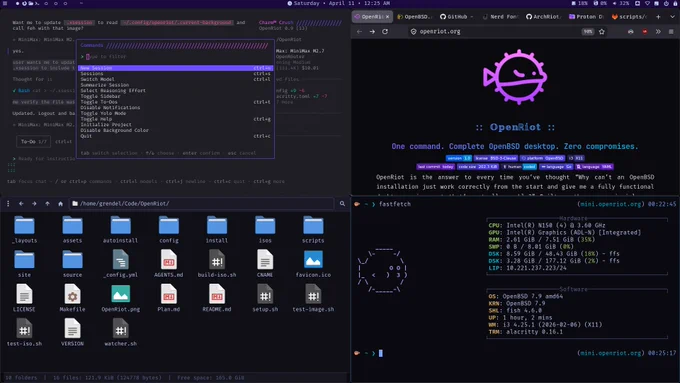Screen dimensions: 680x383
Task: Select the AGENTS.md file
Action: click(169, 264)
